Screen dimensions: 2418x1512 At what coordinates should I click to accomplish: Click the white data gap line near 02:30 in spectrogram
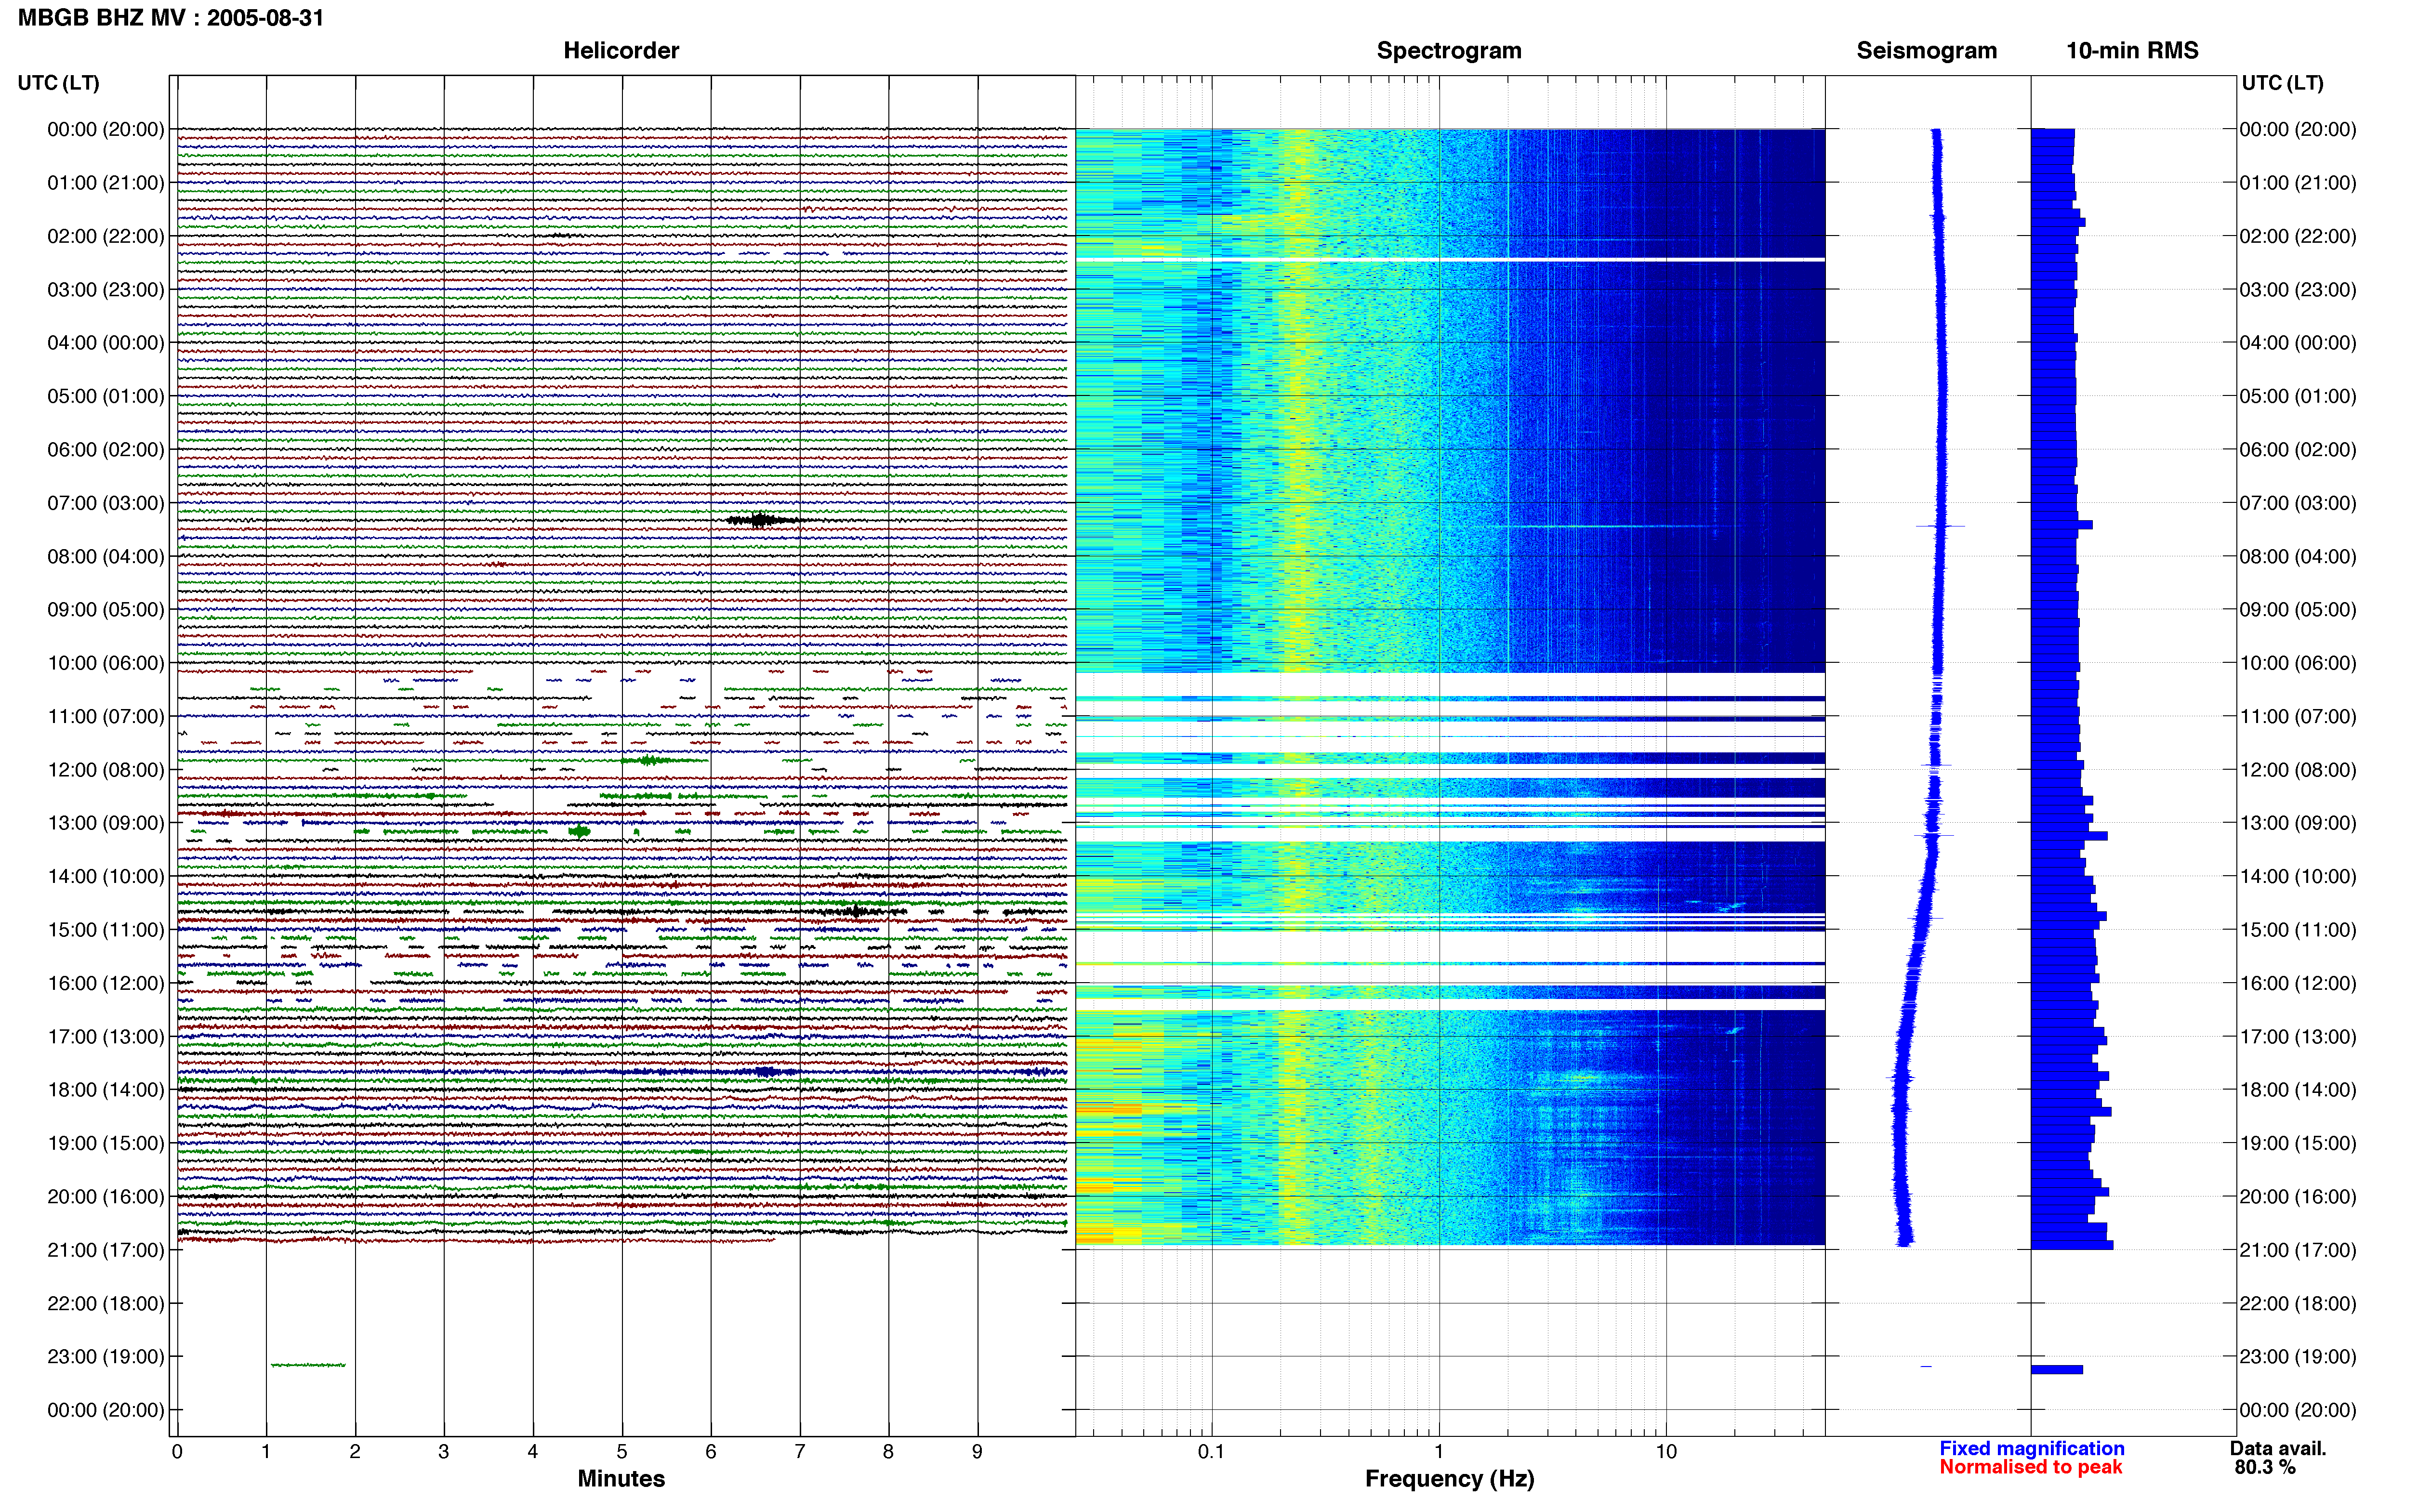[x=1450, y=260]
